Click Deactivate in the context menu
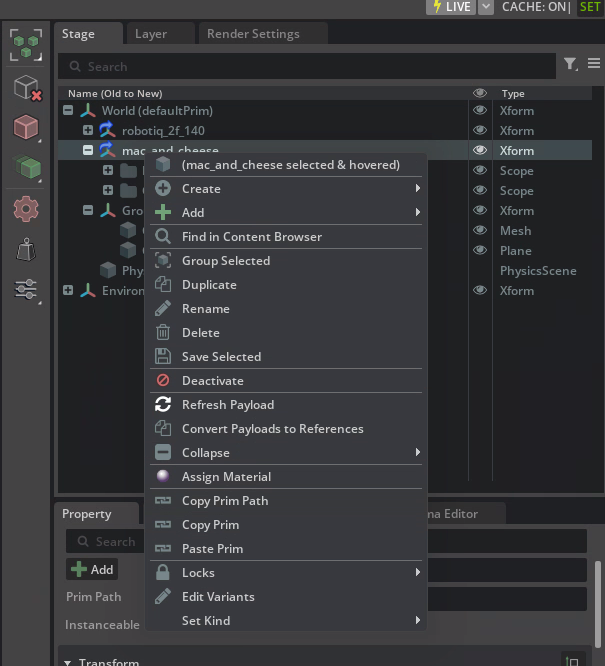 [x=212, y=381]
